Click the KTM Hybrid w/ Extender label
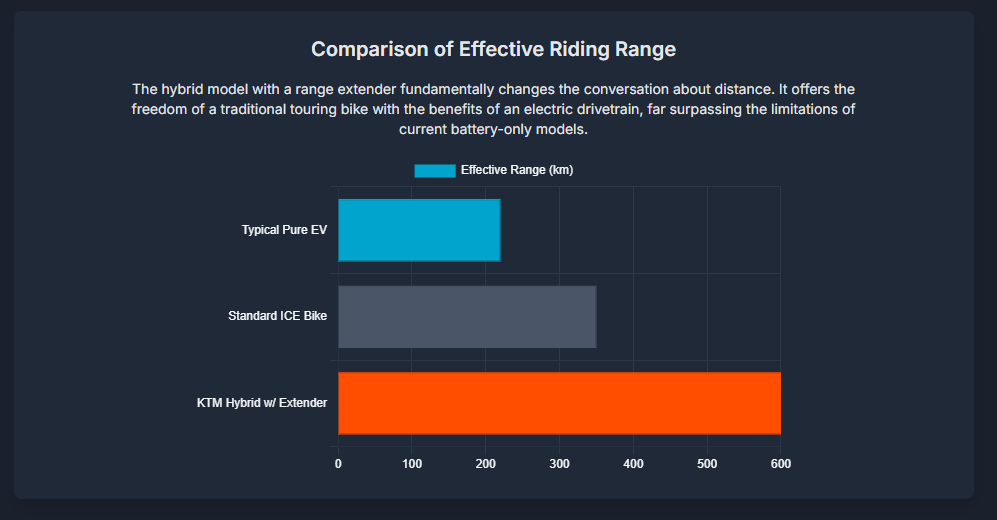Viewport: 997px width, 520px height. [262, 403]
